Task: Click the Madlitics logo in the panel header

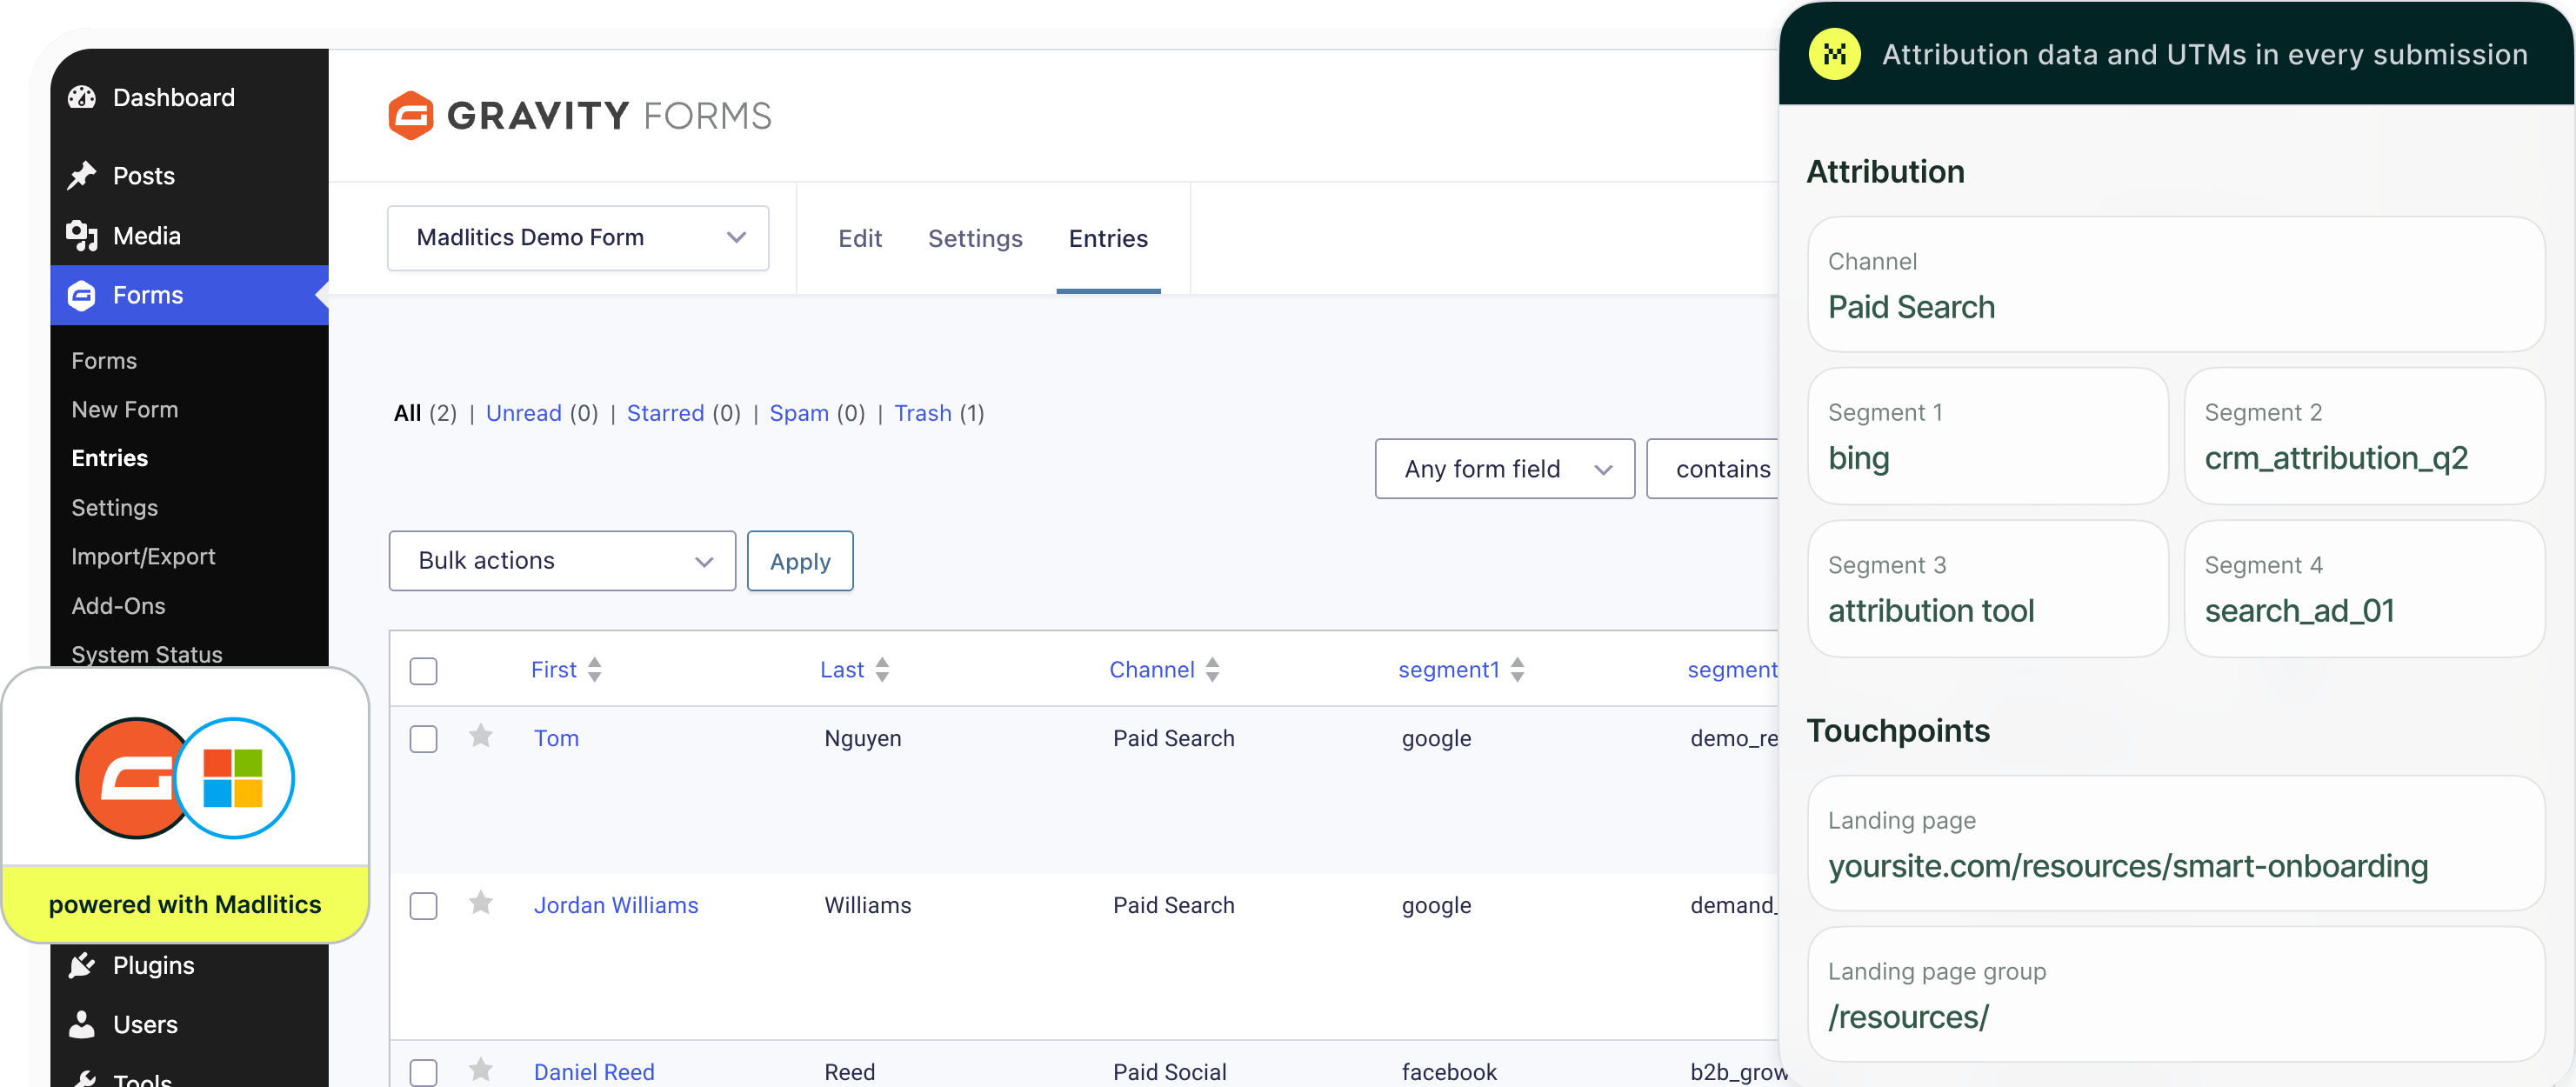Action: (1834, 54)
